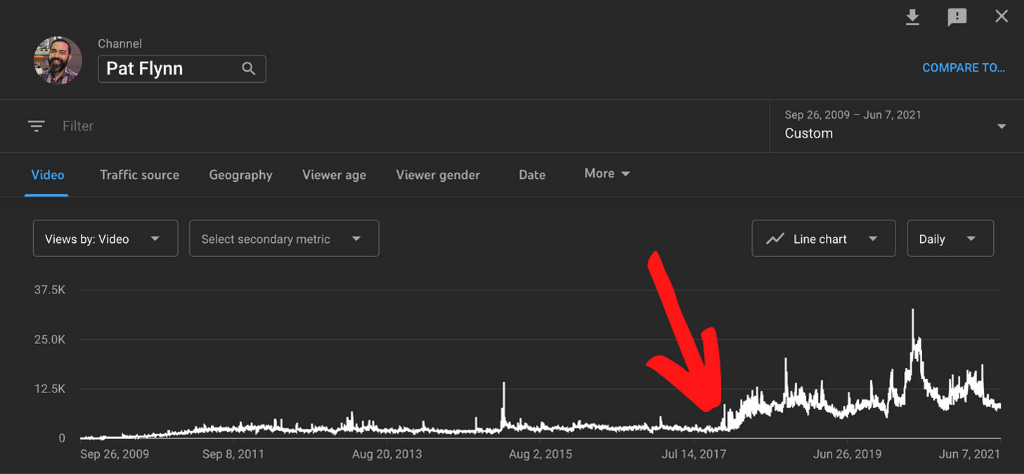1024x474 pixels.
Task: Click the Aug 20, 2013 date label
Action: pos(388,454)
